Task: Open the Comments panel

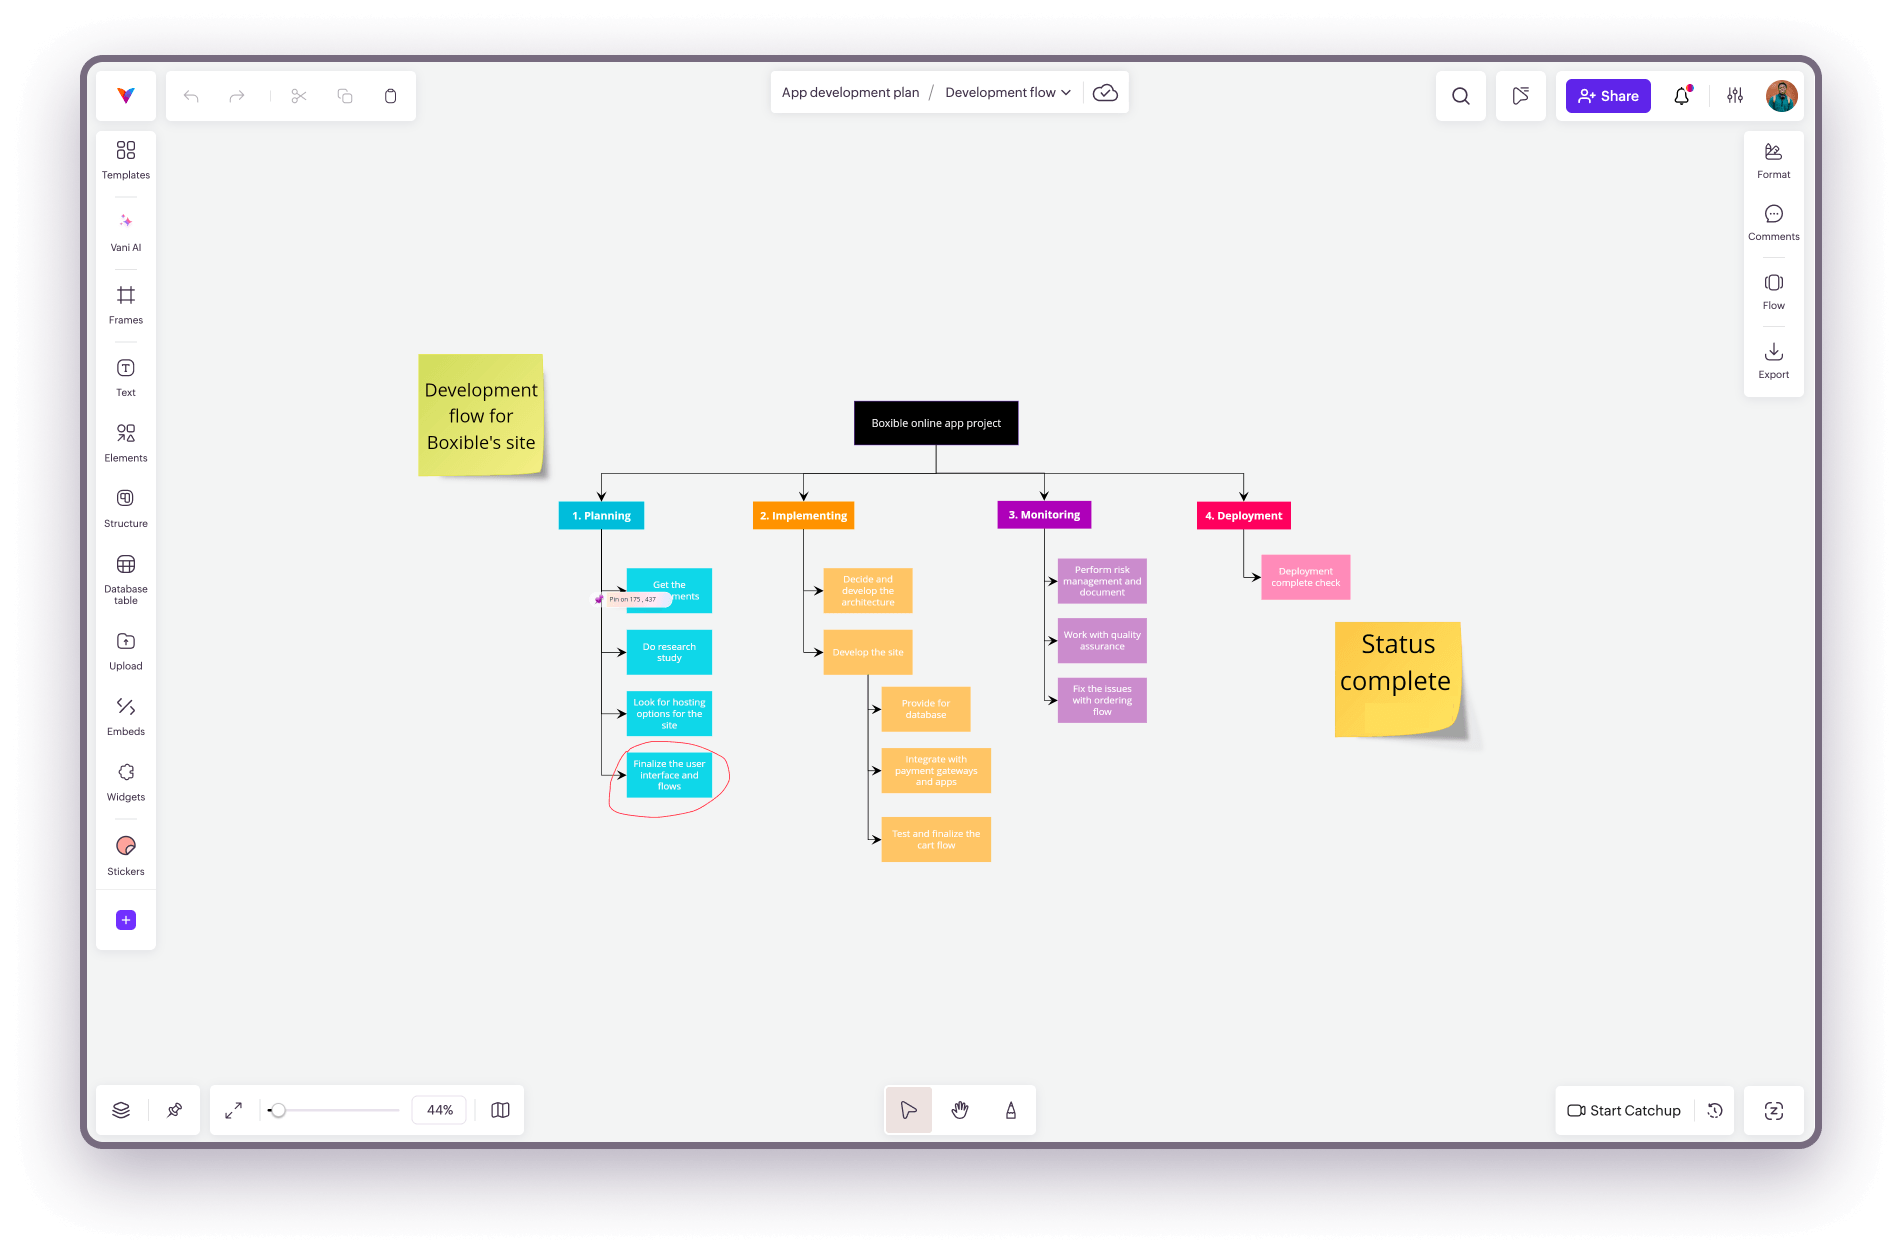Action: [1774, 222]
